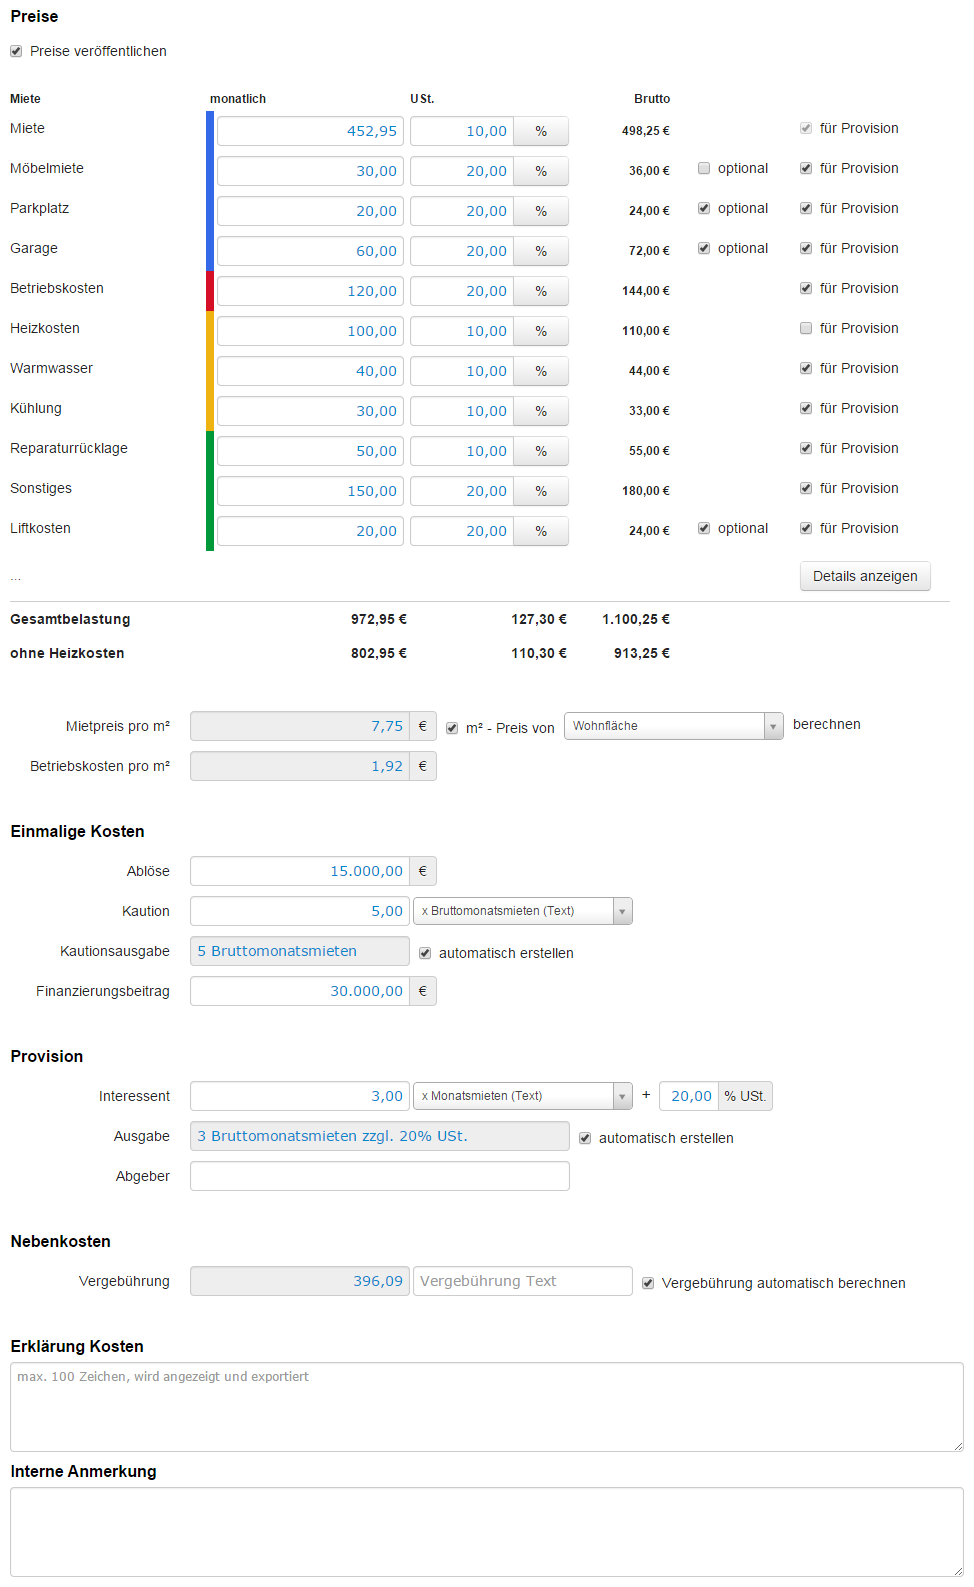Toggle 'automatisch erstellen' for Ausgabe
This screenshot has height=1587, width=974.
coord(585,1138)
